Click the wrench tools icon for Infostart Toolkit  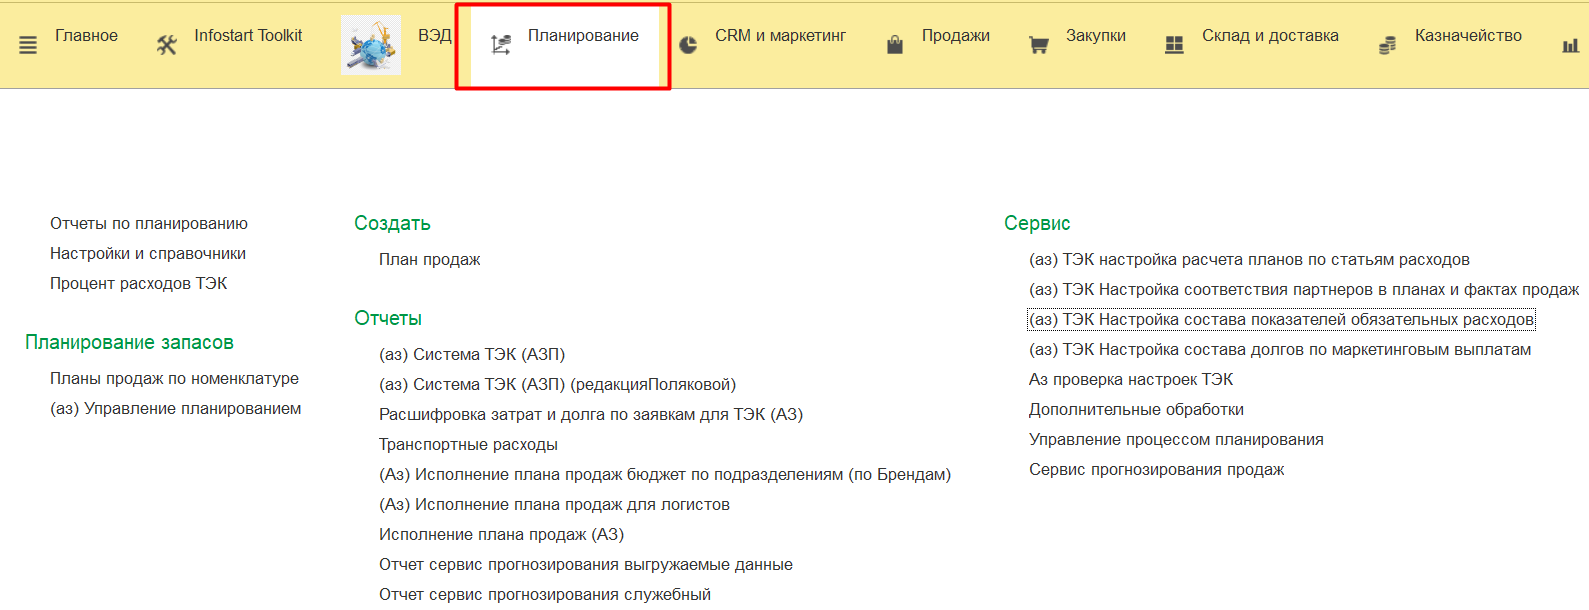[x=167, y=45]
